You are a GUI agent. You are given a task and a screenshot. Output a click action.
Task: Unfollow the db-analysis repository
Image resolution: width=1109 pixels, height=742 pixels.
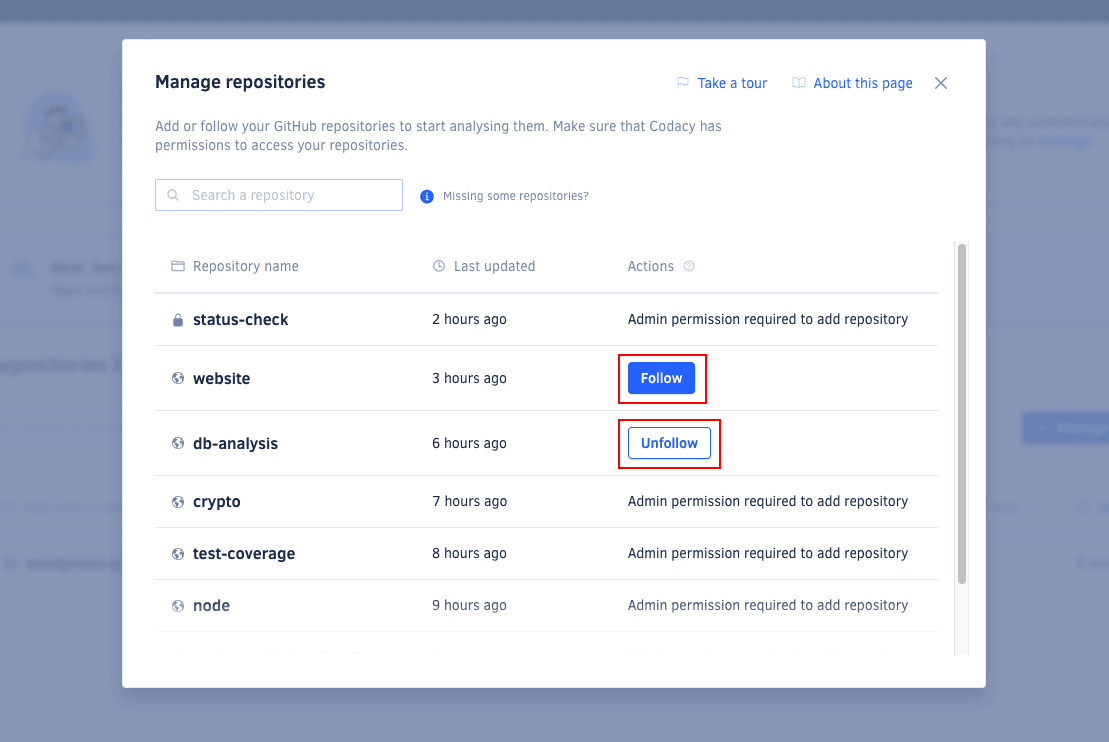click(669, 443)
